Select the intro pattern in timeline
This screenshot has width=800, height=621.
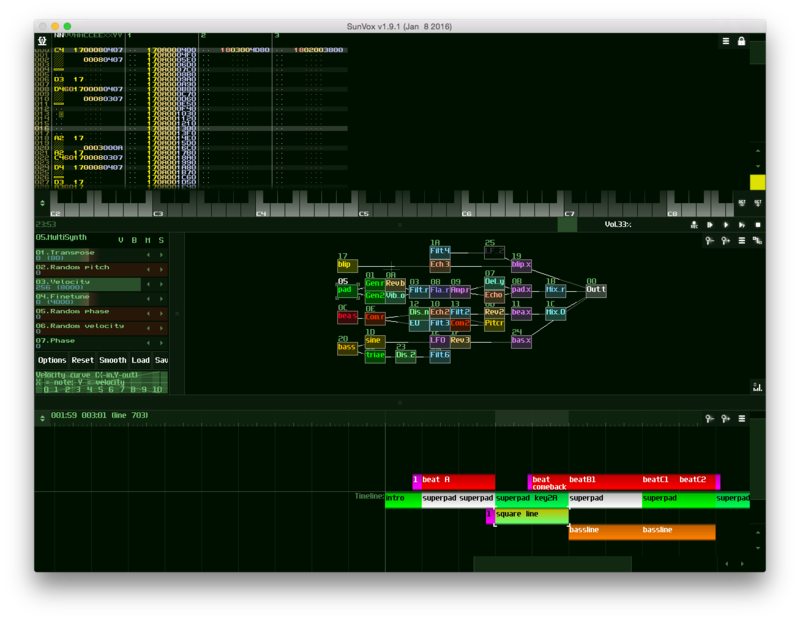click(x=403, y=500)
